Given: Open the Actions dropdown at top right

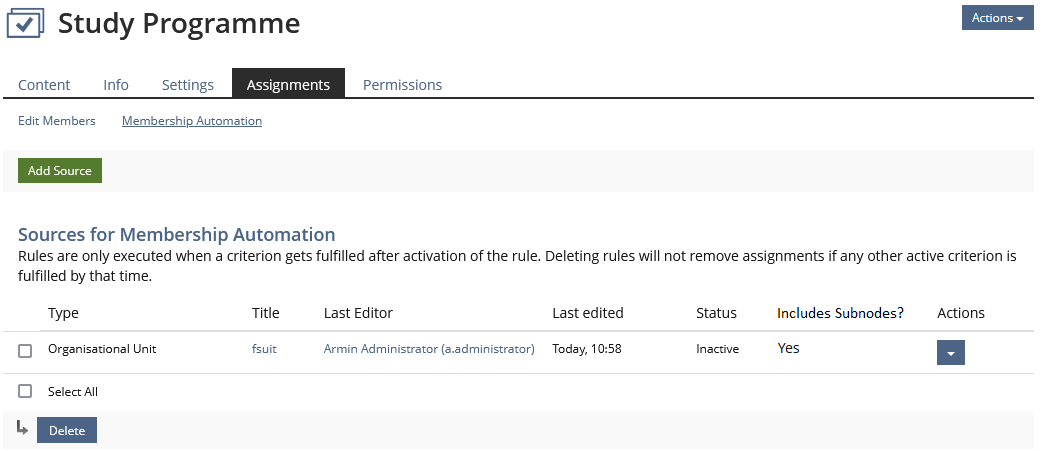Looking at the screenshot, I should 997,18.
